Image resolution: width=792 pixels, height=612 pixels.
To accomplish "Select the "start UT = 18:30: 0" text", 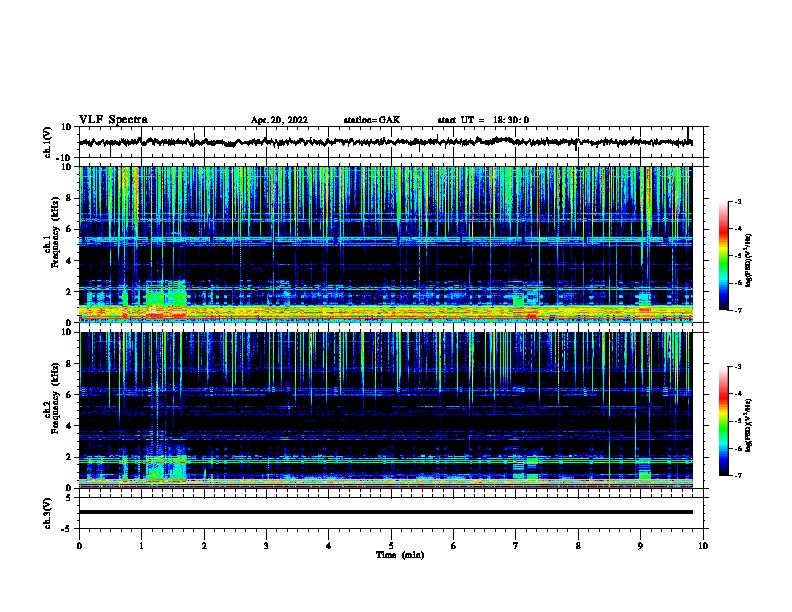I will (x=483, y=120).
